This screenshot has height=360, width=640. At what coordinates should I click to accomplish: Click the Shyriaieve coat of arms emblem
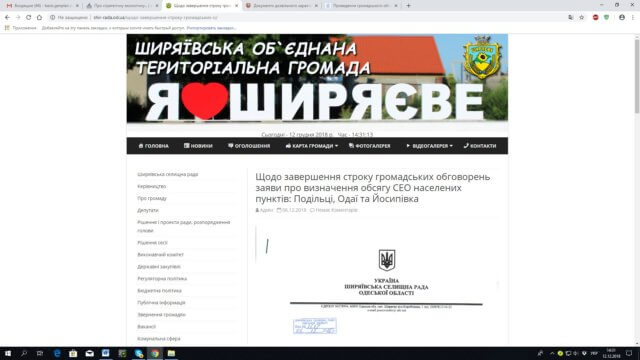(482, 57)
